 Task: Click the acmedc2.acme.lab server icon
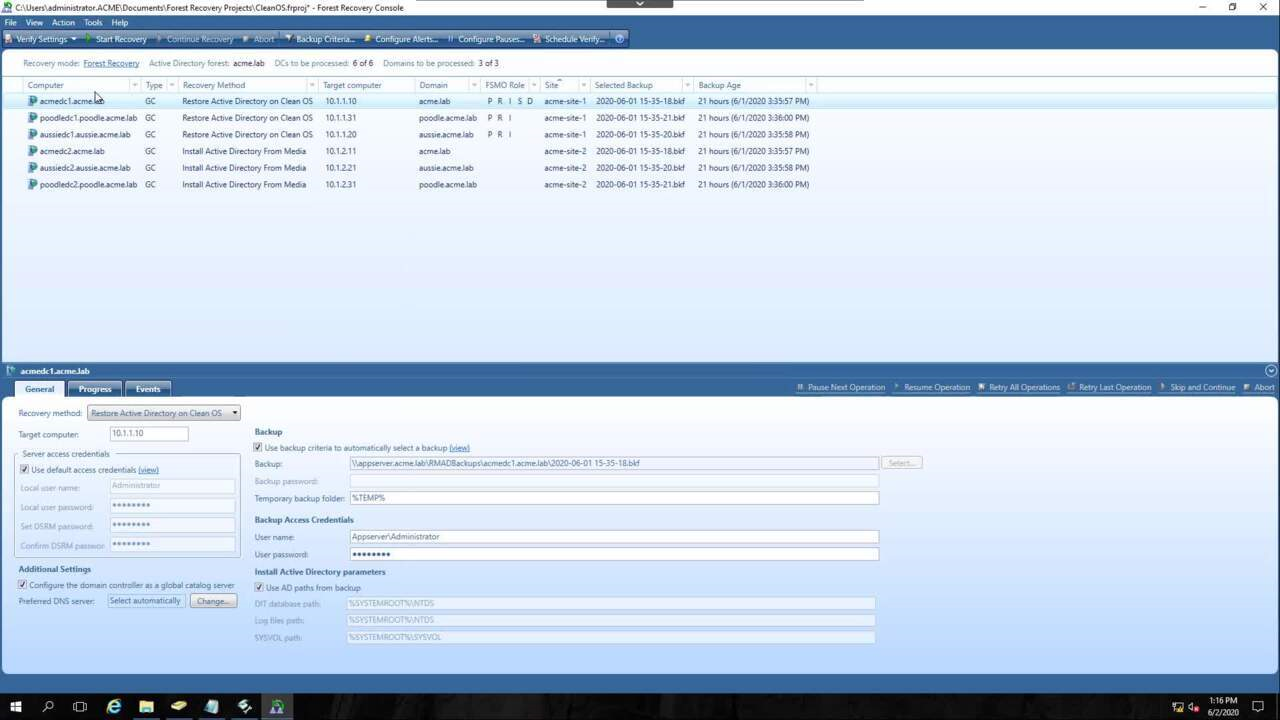click(x=33, y=151)
